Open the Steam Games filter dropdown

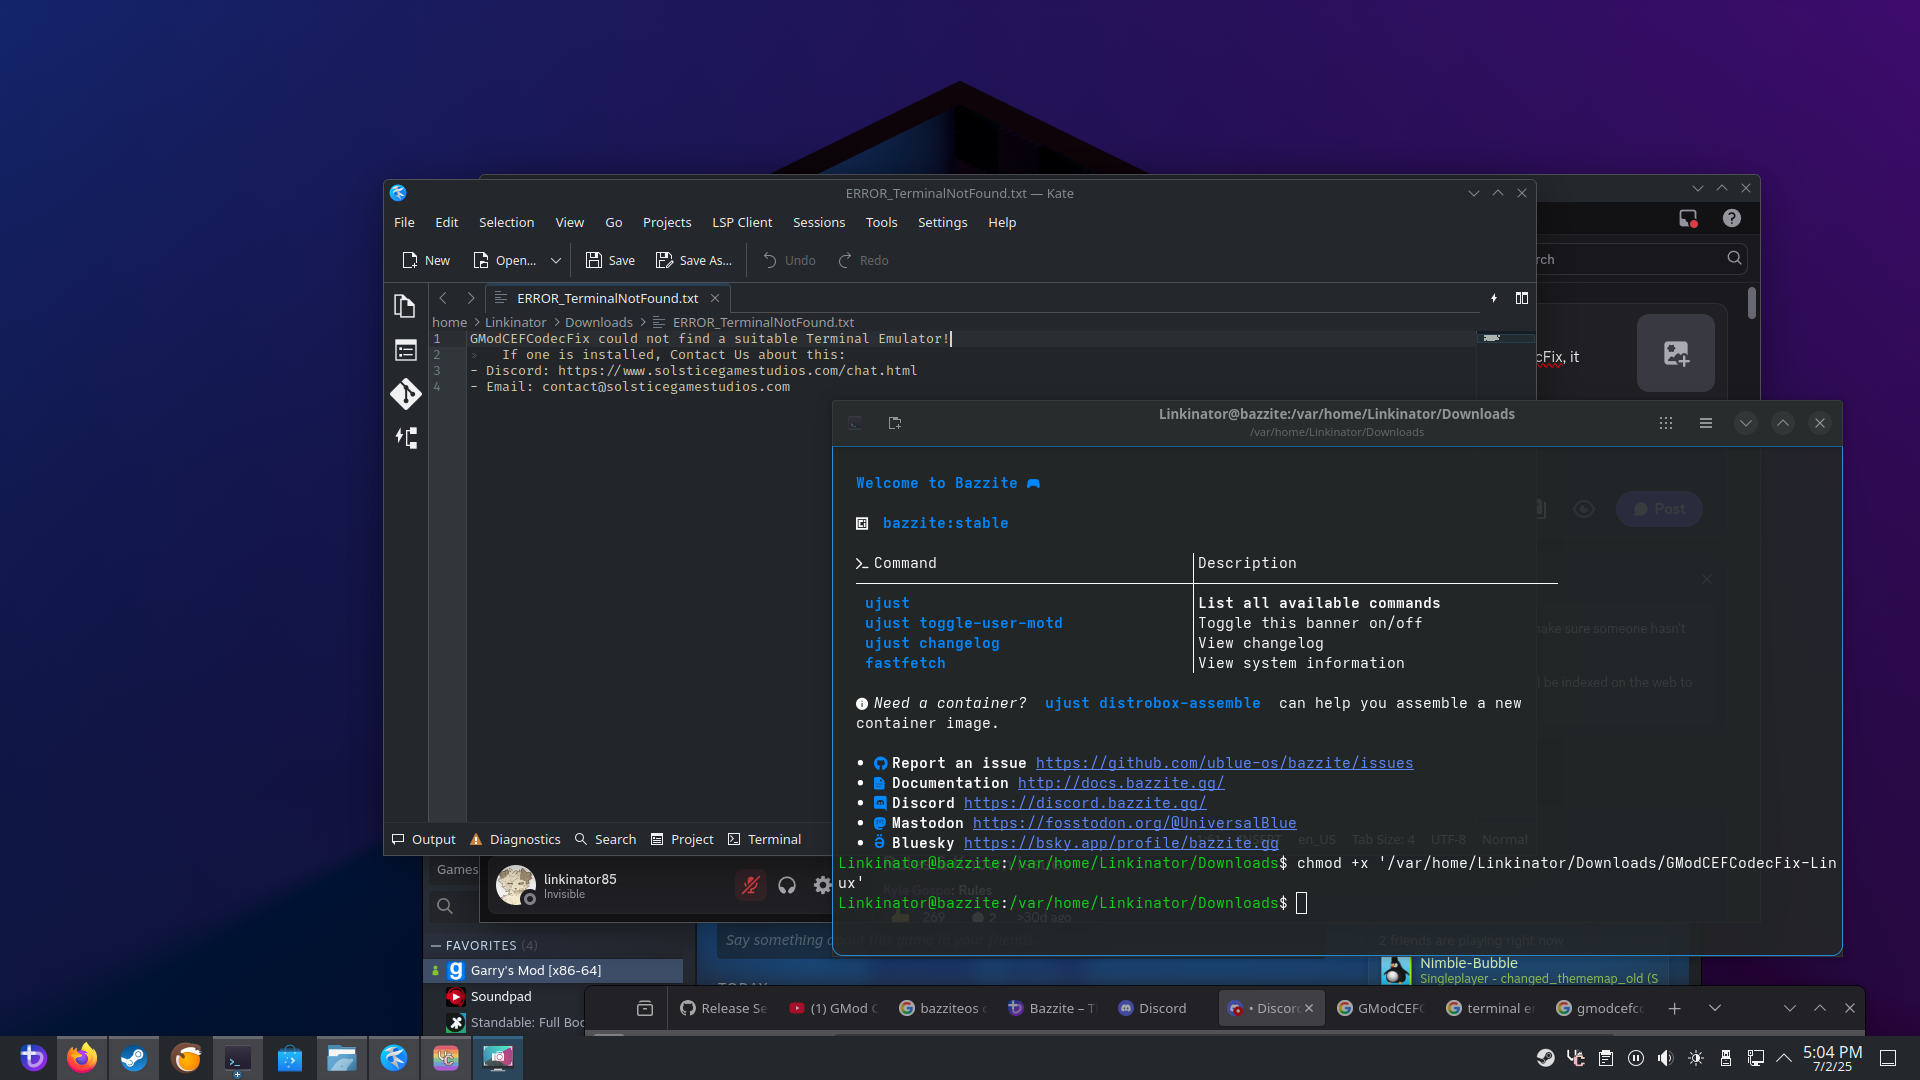pos(456,869)
